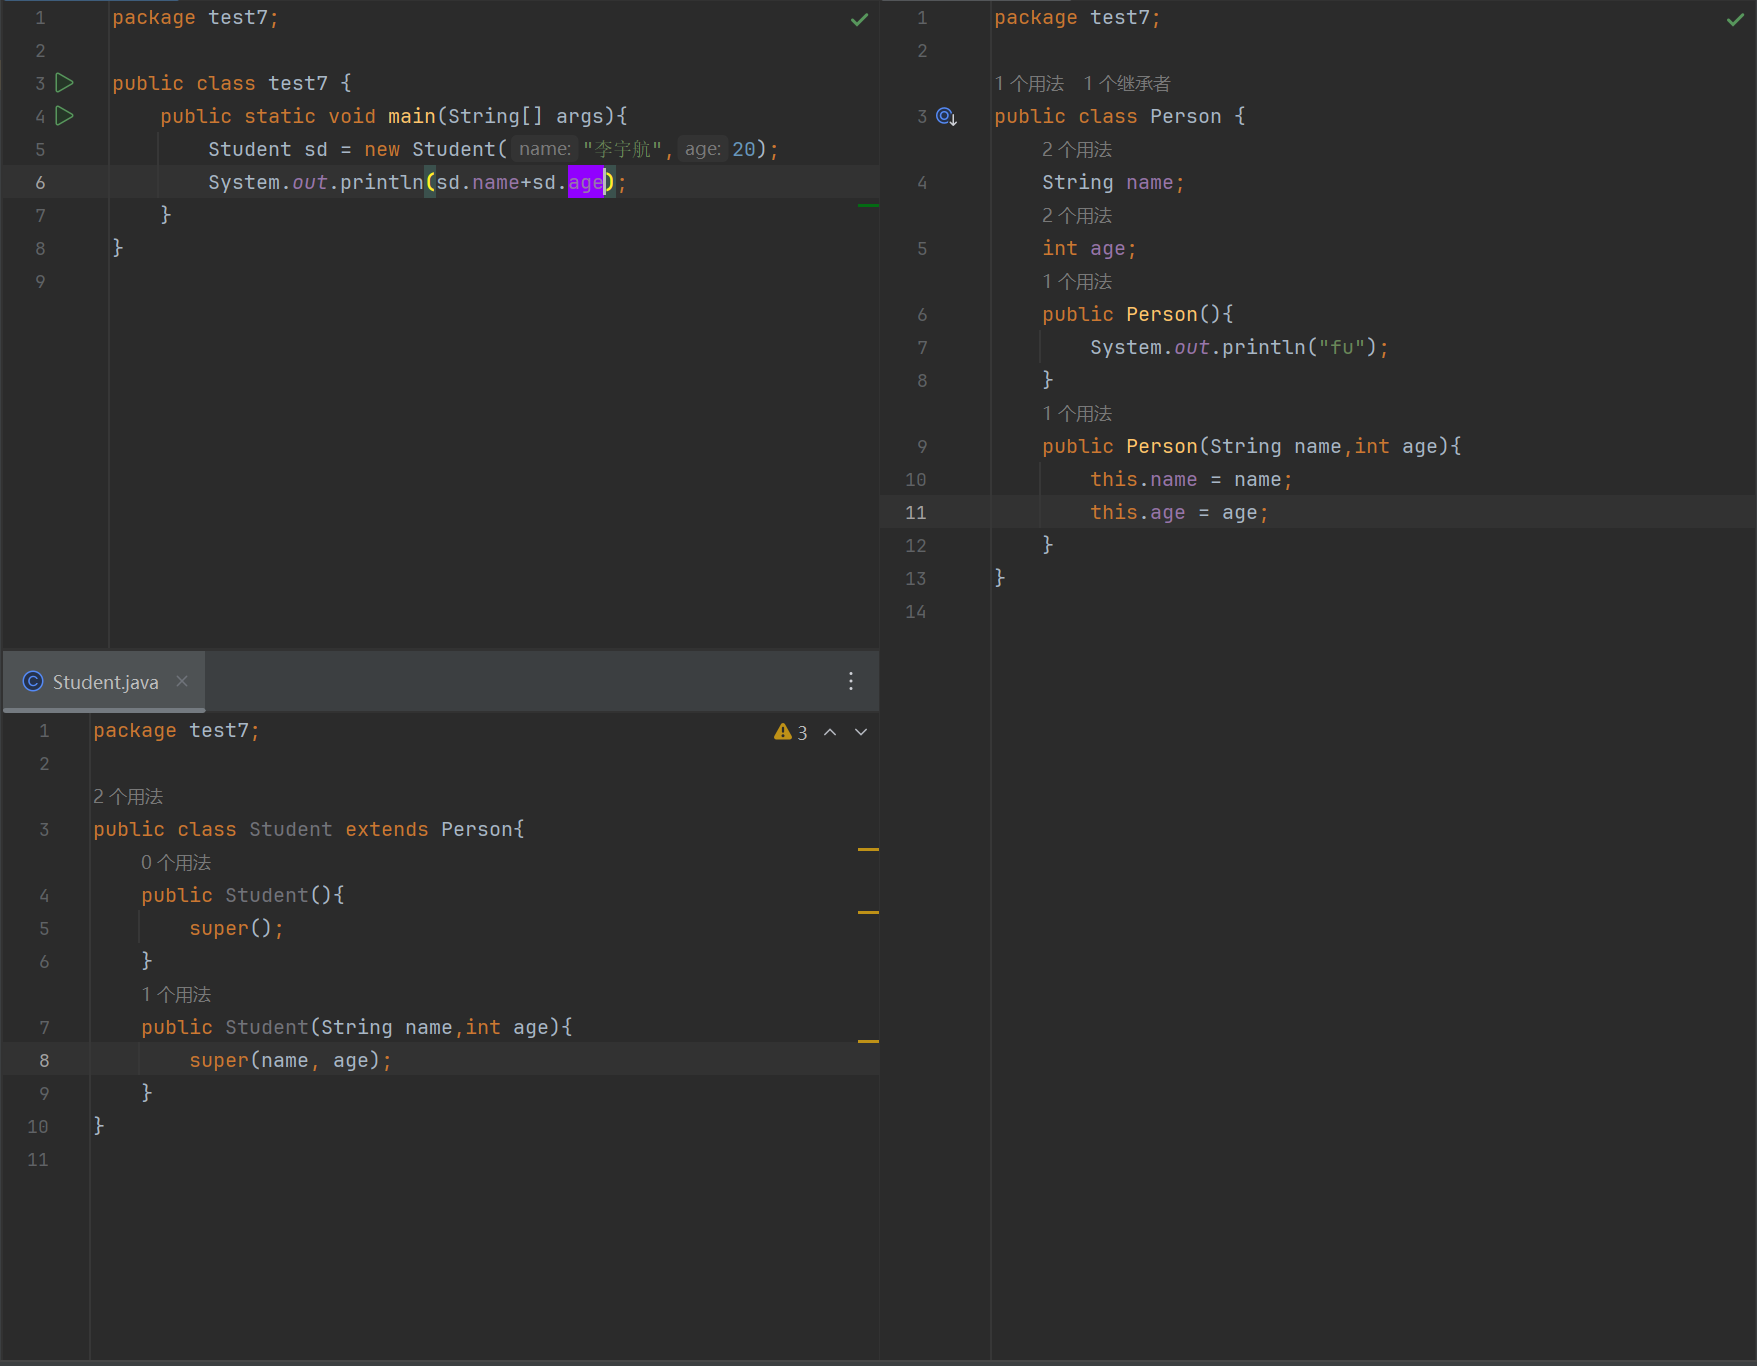The image size is (1757, 1366).
Task: Click the "fu" string in Person constructor
Action: tap(1342, 347)
